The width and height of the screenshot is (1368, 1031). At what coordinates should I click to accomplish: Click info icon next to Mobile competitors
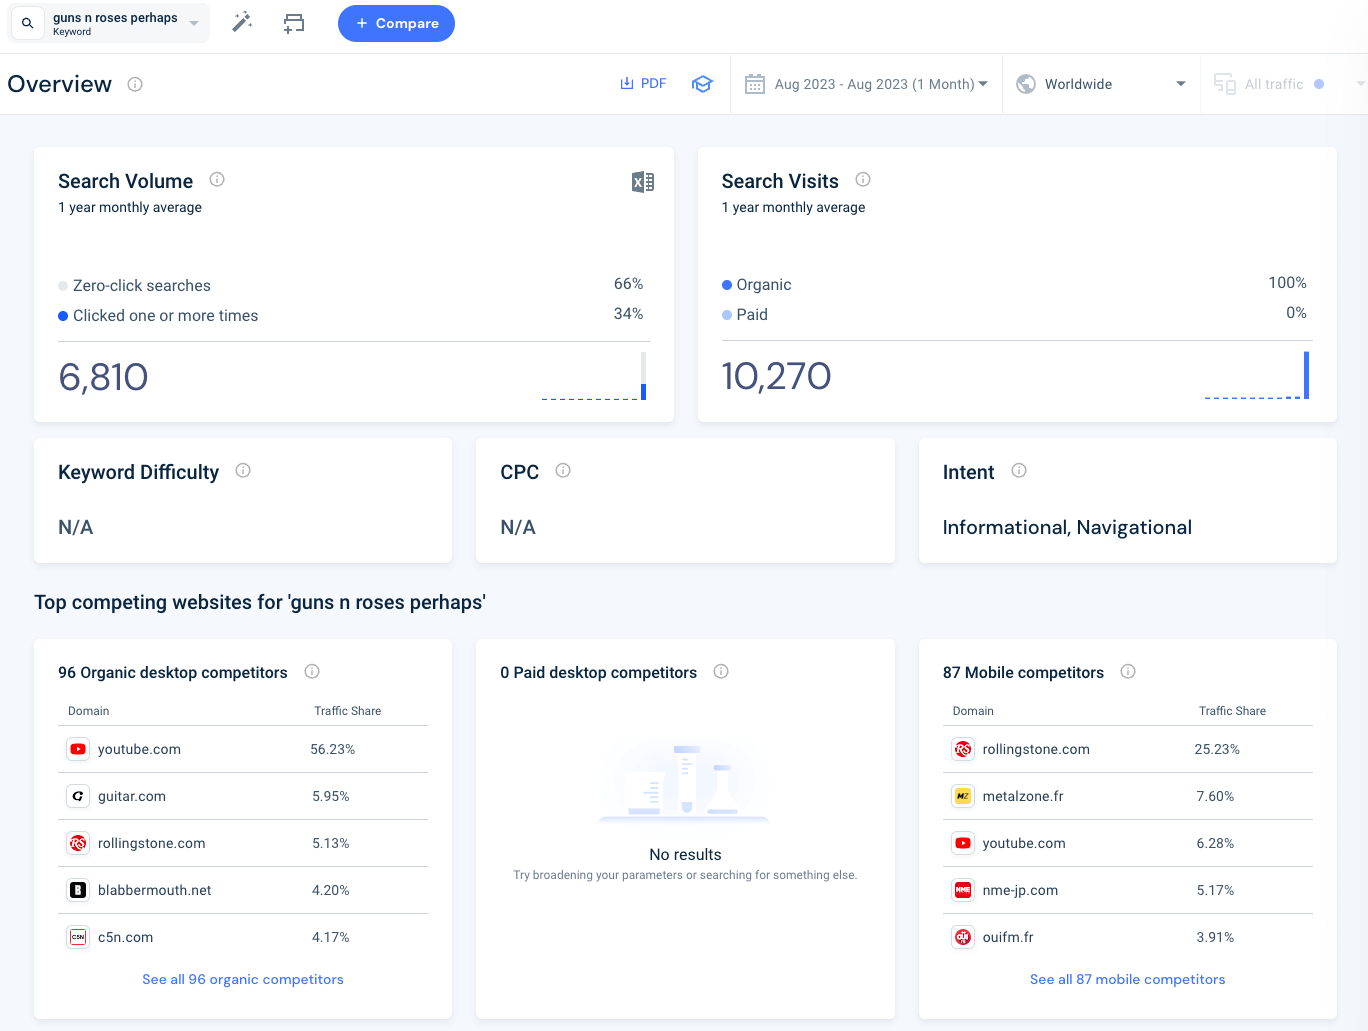(x=1128, y=672)
